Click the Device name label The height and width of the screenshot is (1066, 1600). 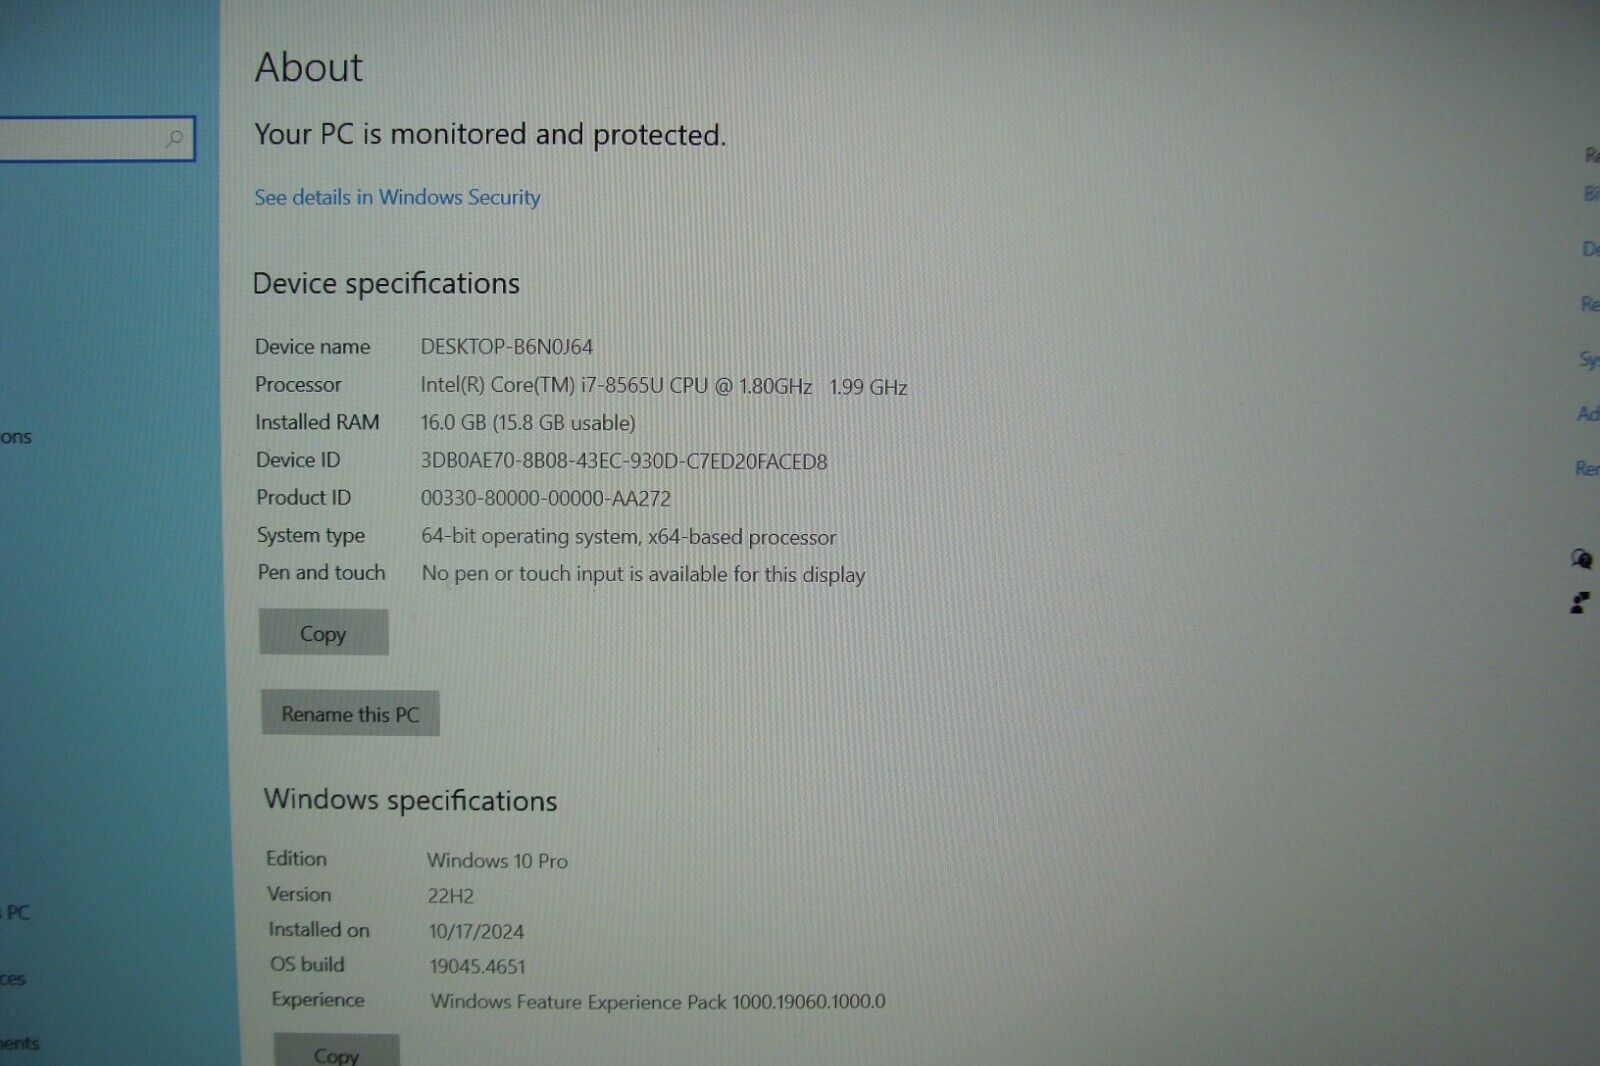pyautogui.click(x=312, y=346)
